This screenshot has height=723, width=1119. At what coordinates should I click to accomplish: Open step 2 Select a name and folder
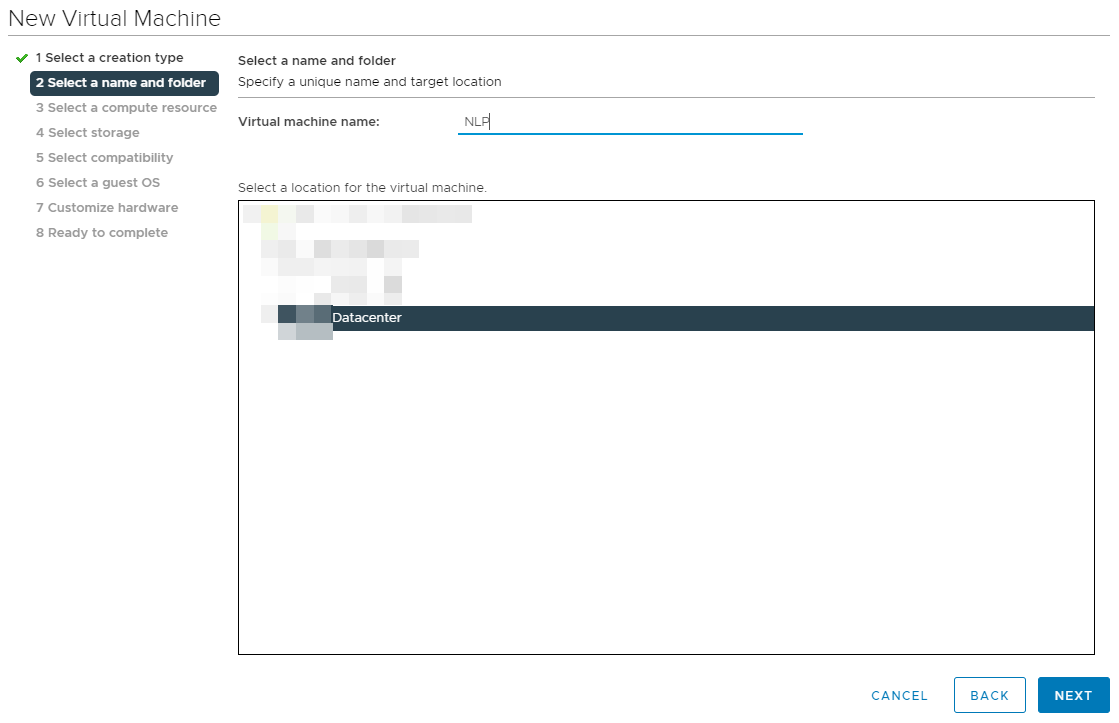tap(121, 83)
